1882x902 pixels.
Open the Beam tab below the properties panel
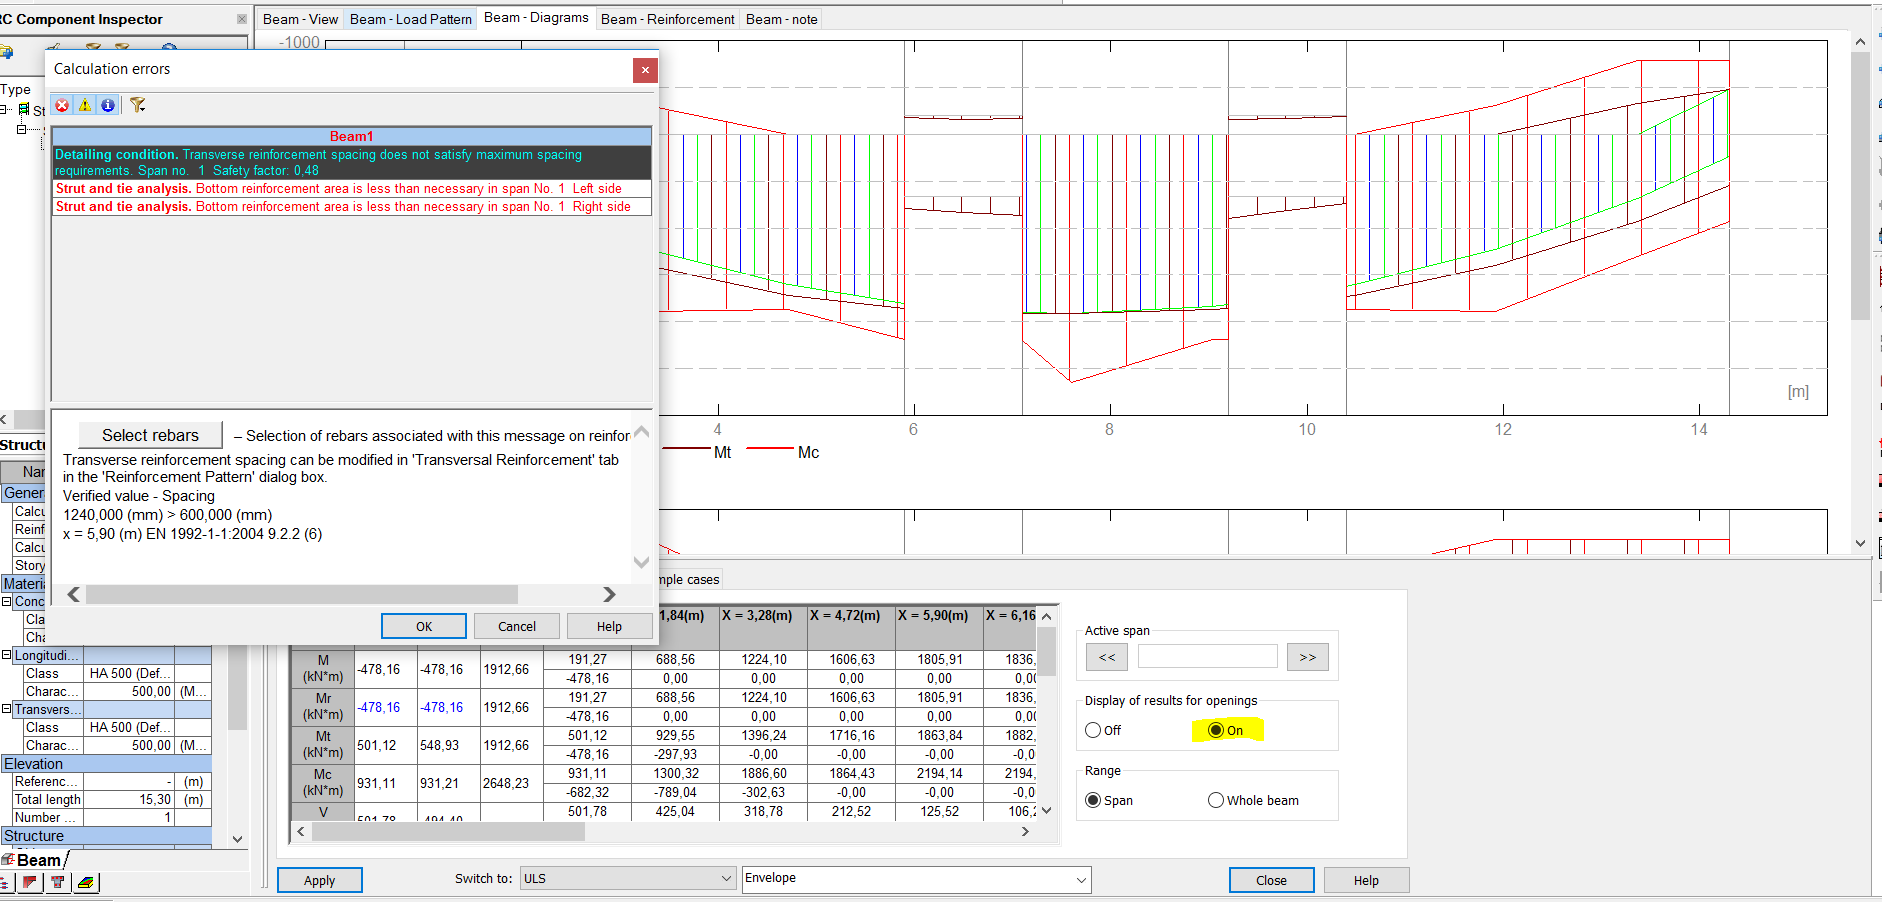pos(36,860)
